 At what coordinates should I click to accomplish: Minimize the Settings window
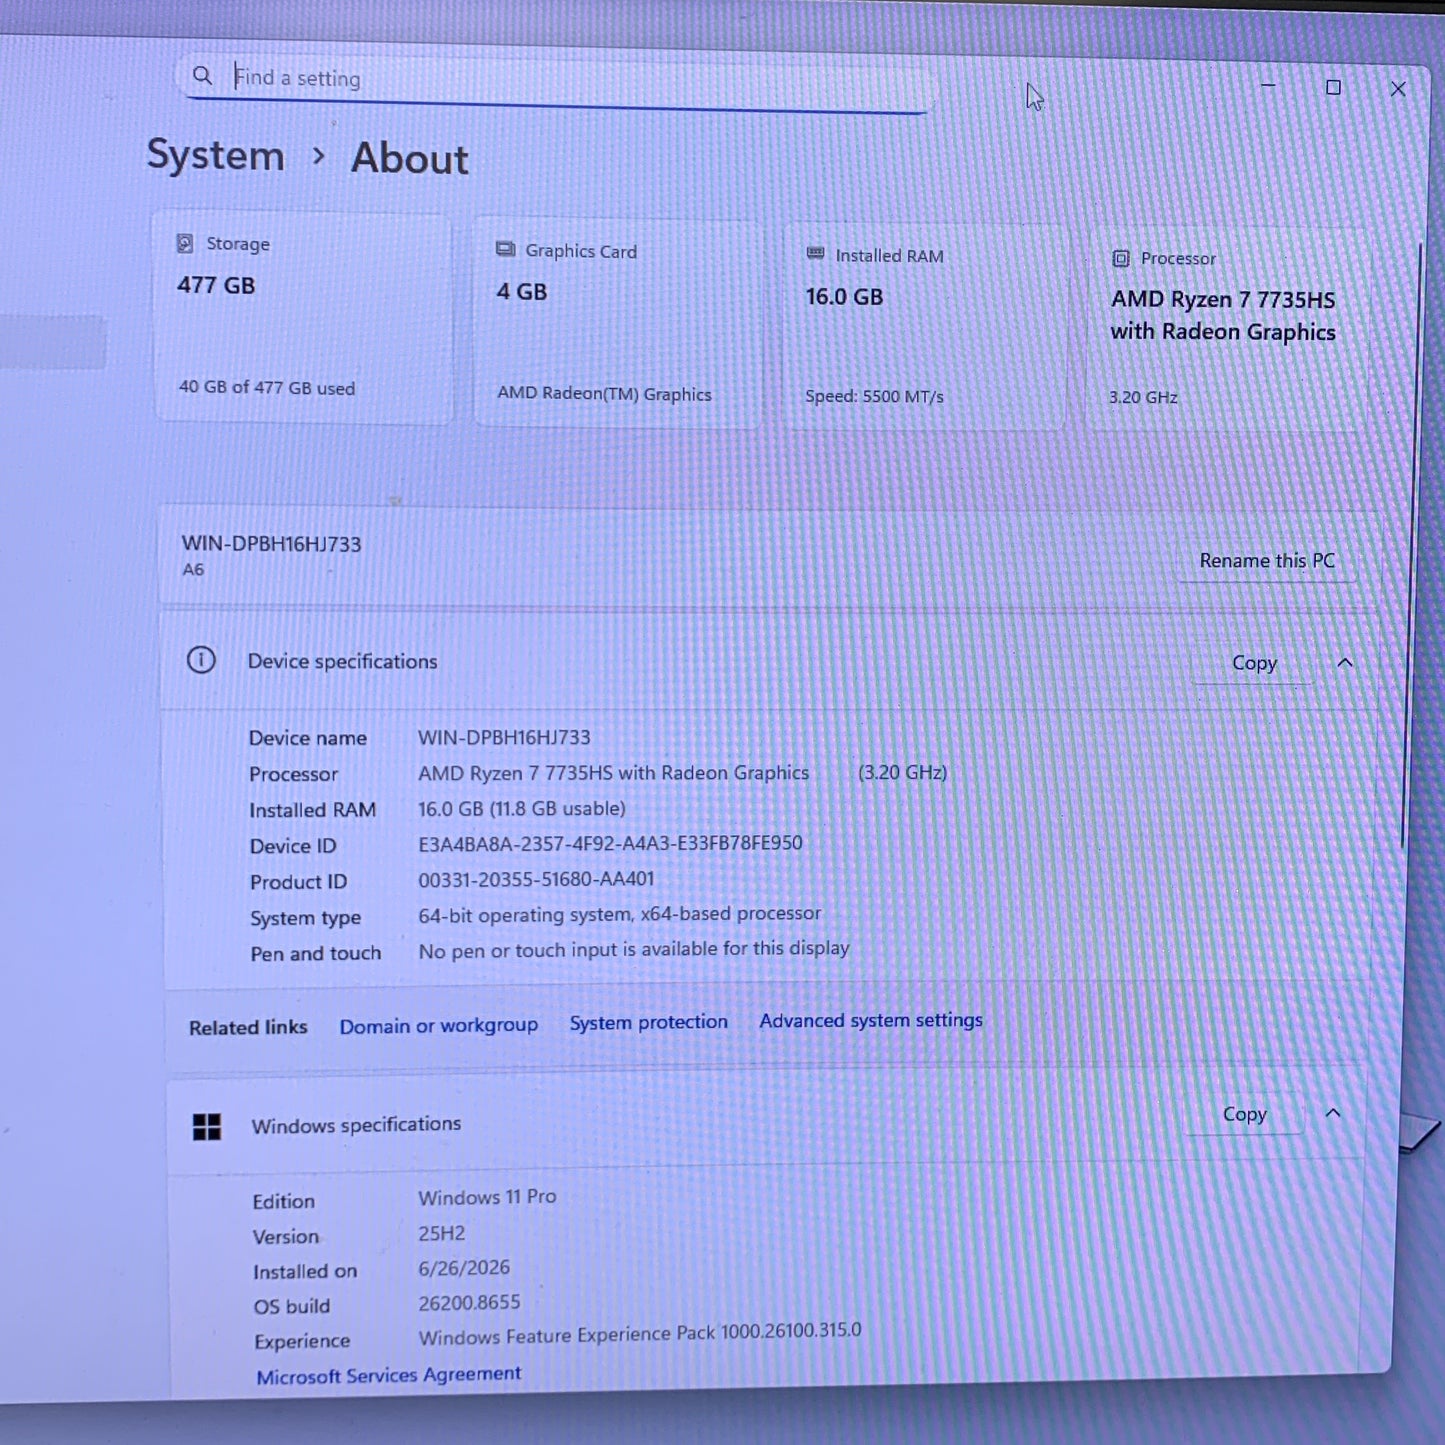click(x=1269, y=86)
